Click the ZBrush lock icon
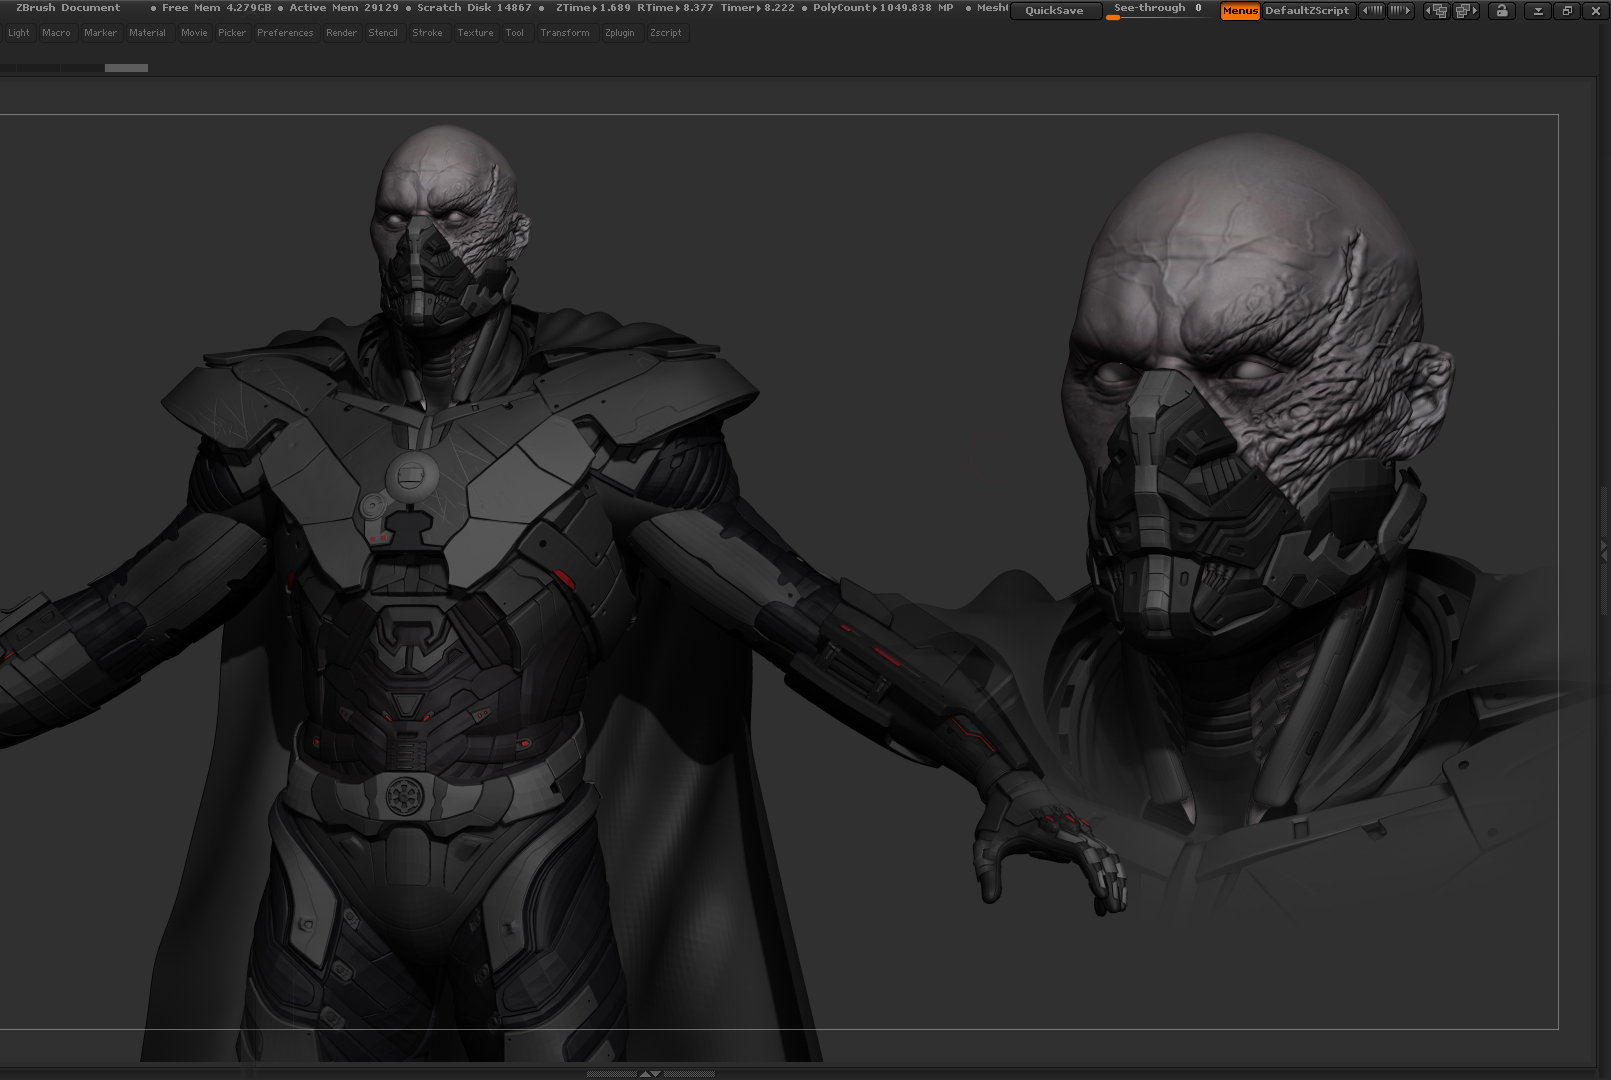 [1504, 11]
